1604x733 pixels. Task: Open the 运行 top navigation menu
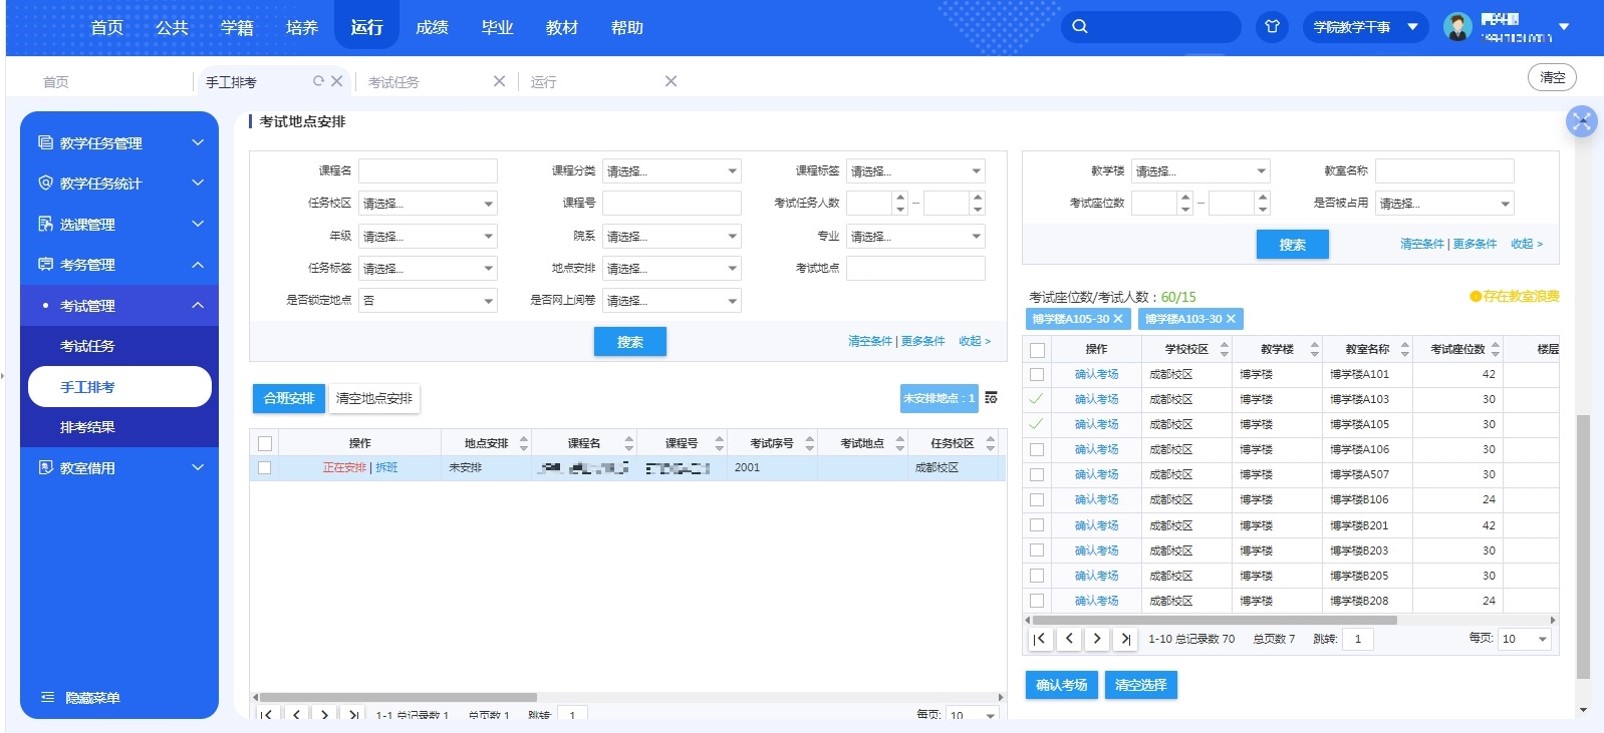click(x=367, y=27)
